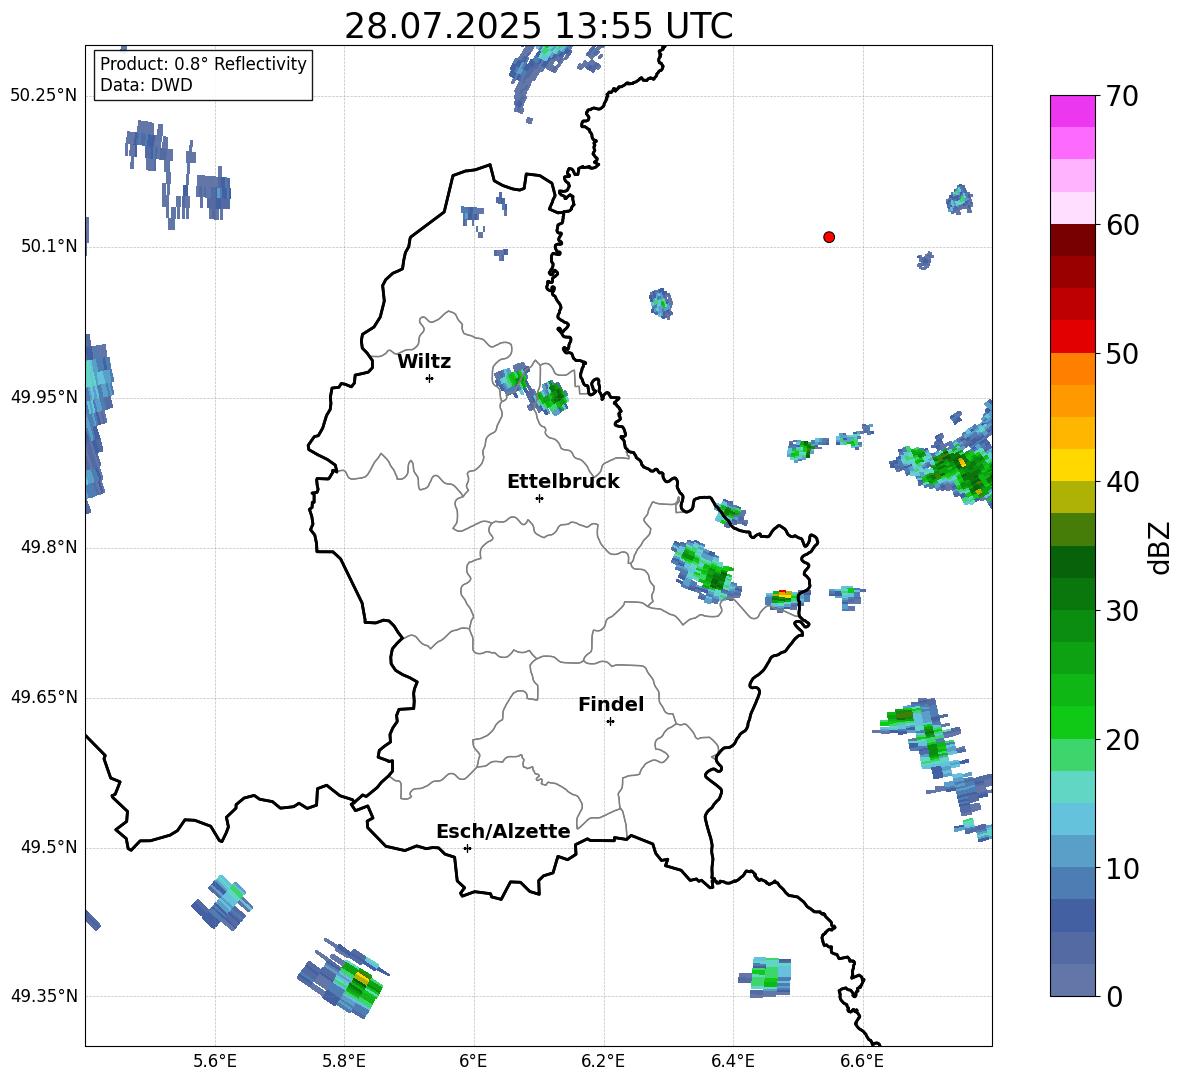Click the red dot marker on the map

click(x=829, y=237)
